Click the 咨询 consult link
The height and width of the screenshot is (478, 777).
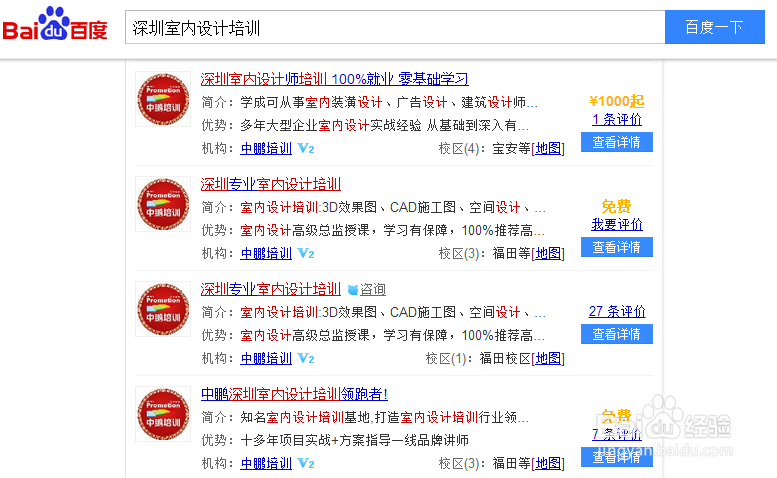pyautogui.click(x=373, y=289)
